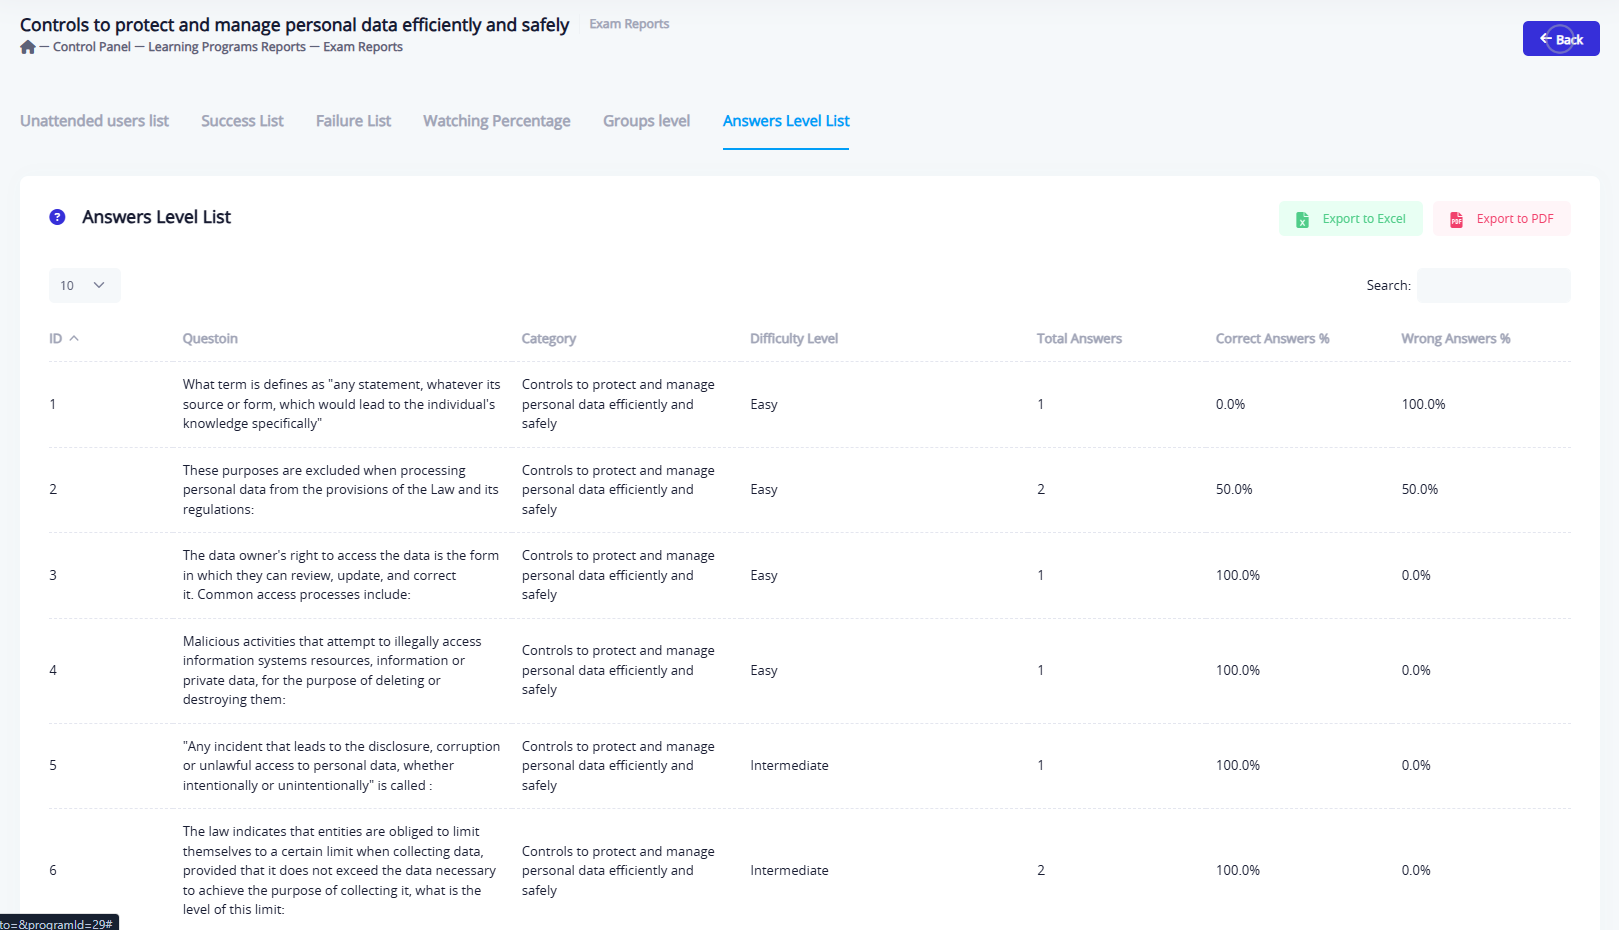Click inside the Search input field
This screenshot has height=930, width=1619.
coord(1493,285)
